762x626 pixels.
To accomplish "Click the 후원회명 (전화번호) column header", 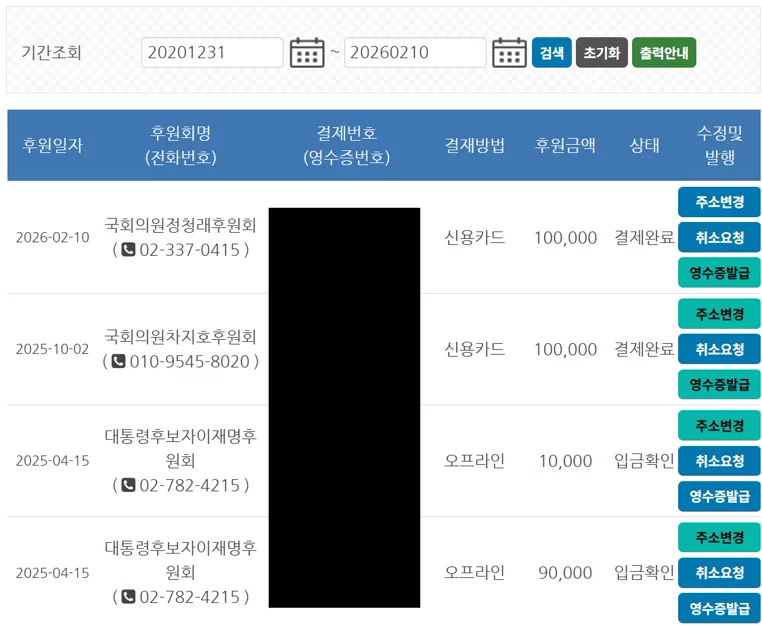I will coord(181,145).
